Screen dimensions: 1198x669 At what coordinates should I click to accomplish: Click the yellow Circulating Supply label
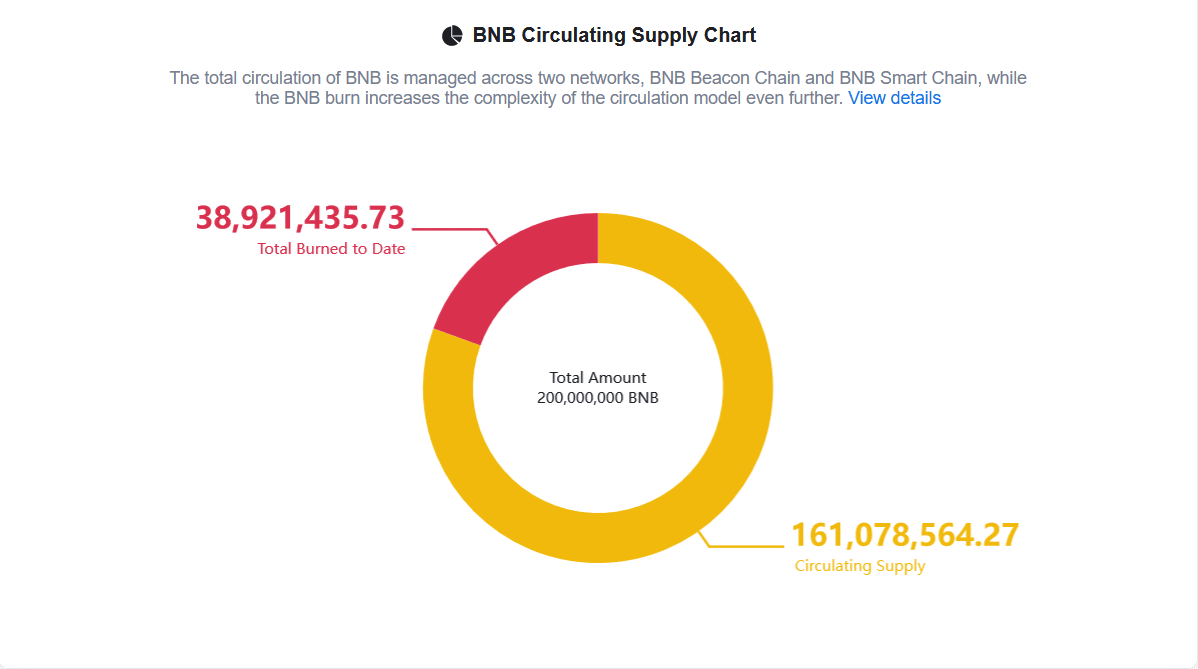click(x=860, y=566)
